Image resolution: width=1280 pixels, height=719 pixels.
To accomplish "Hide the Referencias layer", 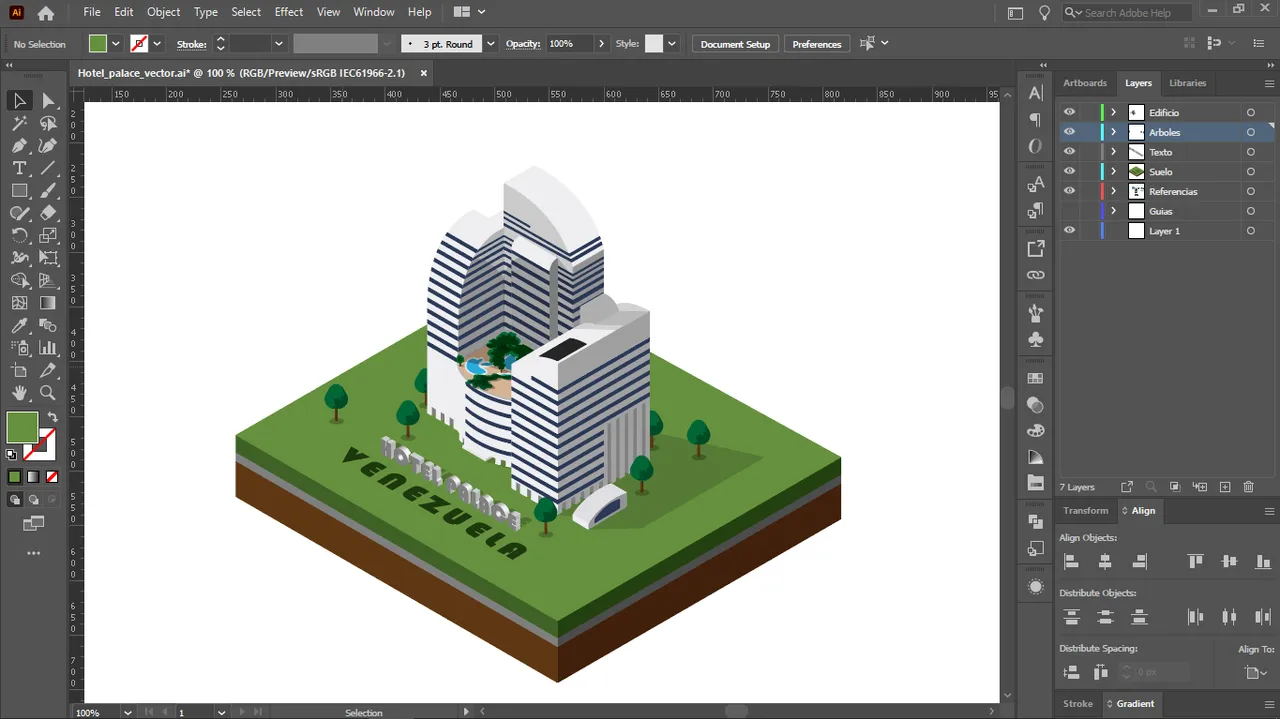I will click(x=1069, y=191).
